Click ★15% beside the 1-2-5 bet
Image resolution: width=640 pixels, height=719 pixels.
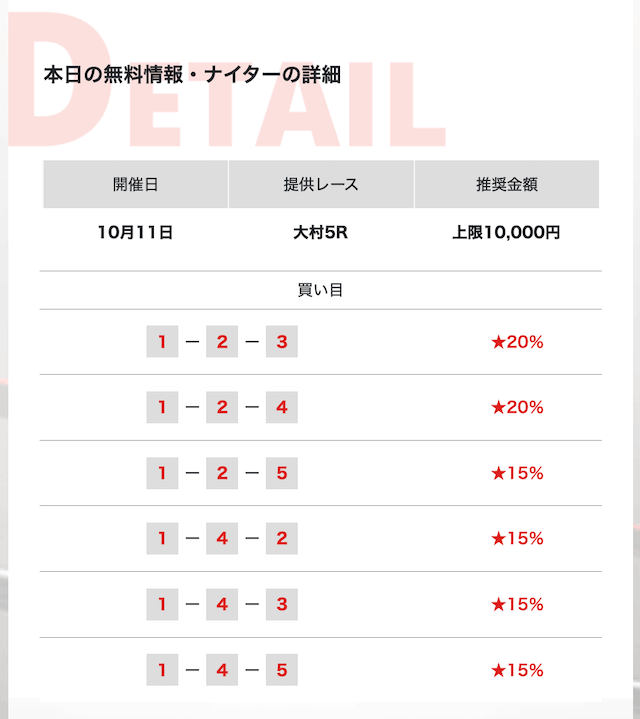pos(517,473)
